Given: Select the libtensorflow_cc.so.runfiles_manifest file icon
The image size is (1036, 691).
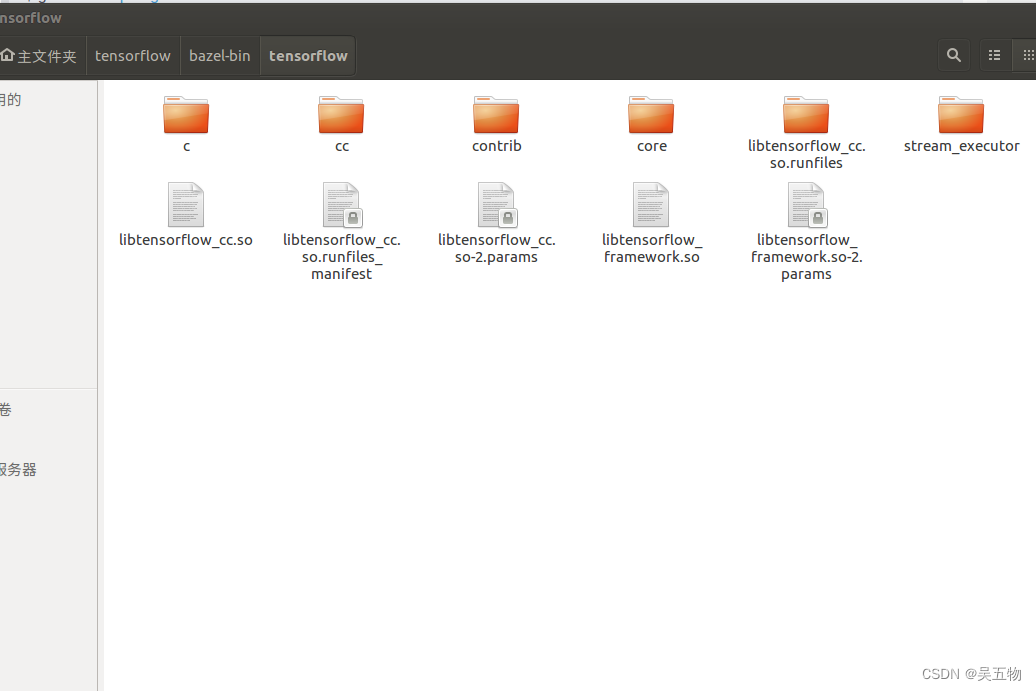Looking at the screenshot, I should point(342,205).
